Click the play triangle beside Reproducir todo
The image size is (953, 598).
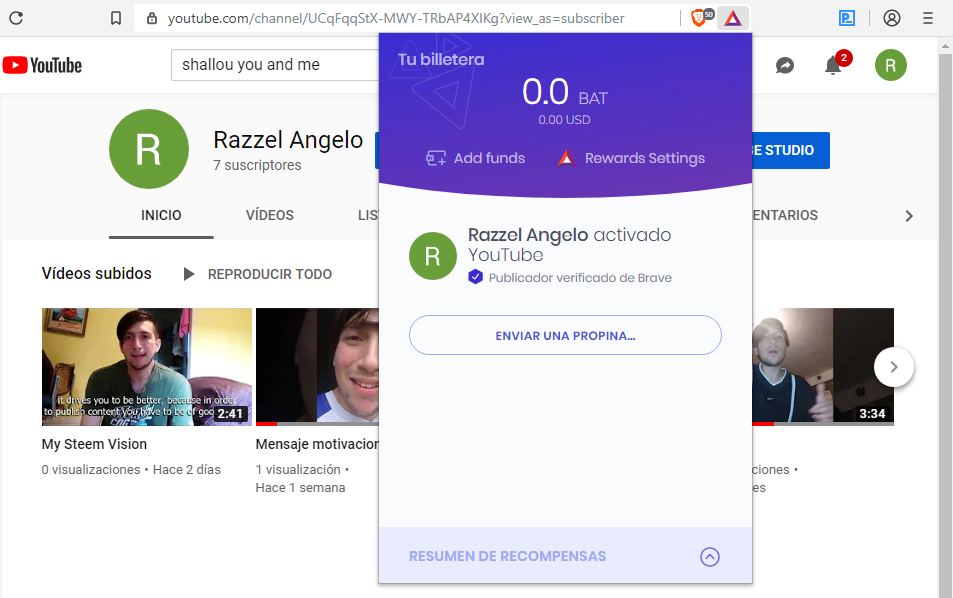tap(189, 274)
